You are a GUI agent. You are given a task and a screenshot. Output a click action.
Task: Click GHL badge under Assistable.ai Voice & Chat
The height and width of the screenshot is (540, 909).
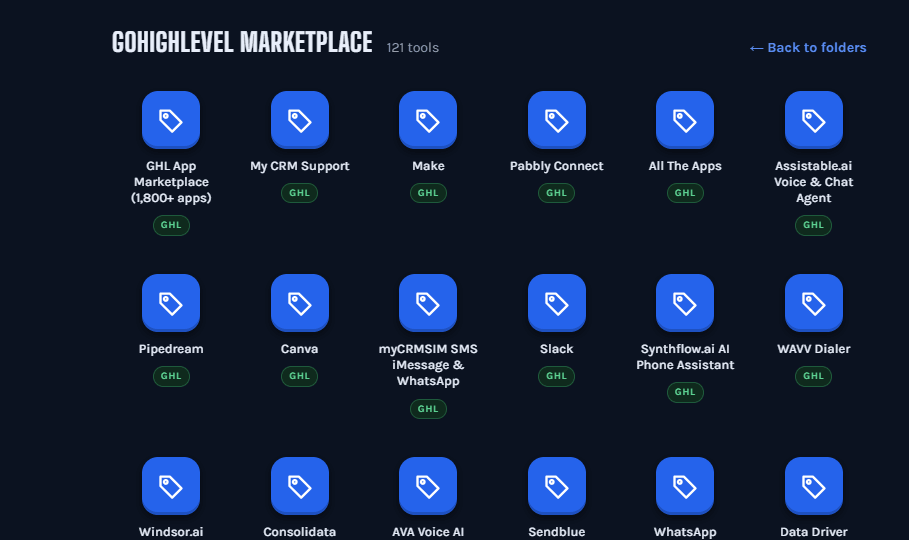pyautogui.click(x=813, y=225)
